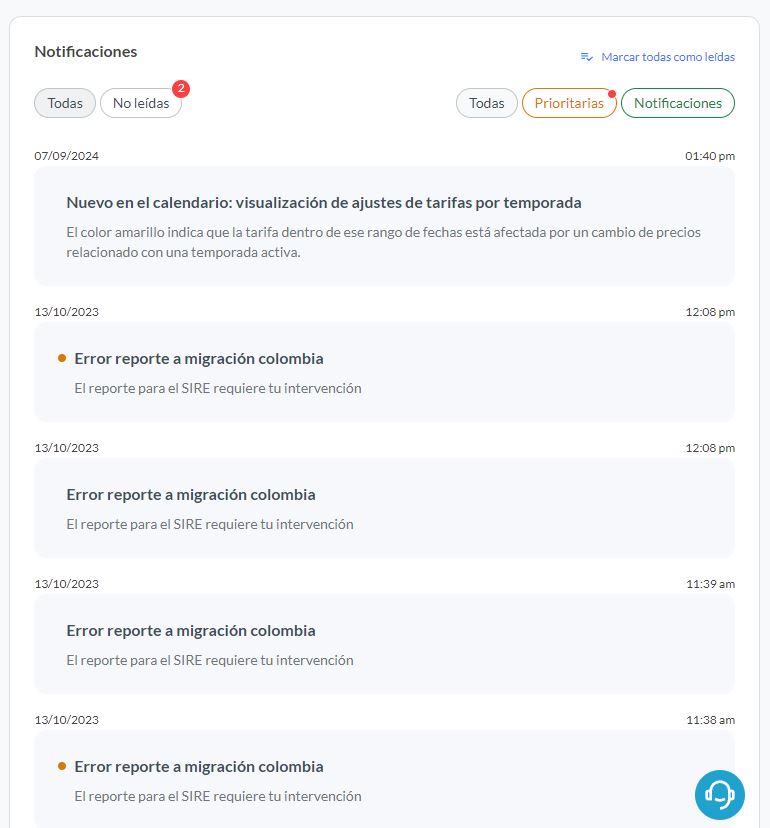Click the mark-all-read checklist icon
The image size is (770, 828).
pos(586,57)
